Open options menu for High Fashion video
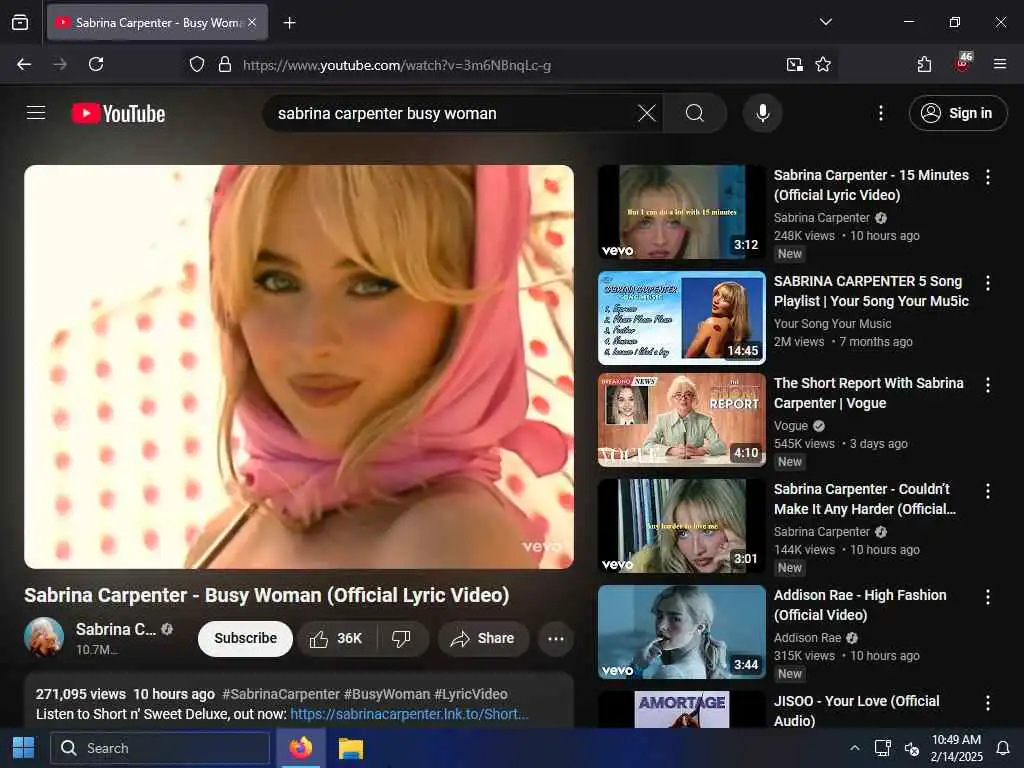 pyautogui.click(x=987, y=597)
